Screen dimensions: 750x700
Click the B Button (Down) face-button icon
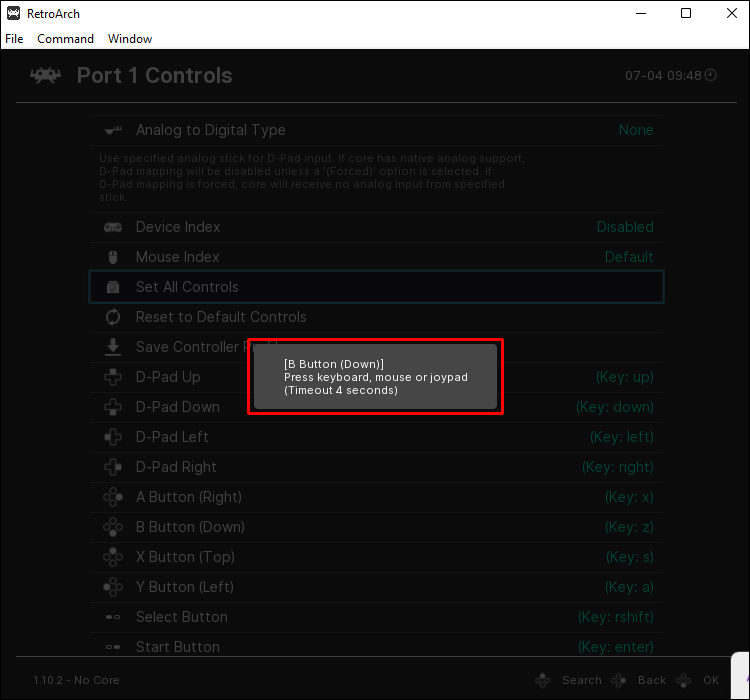click(113, 527)
